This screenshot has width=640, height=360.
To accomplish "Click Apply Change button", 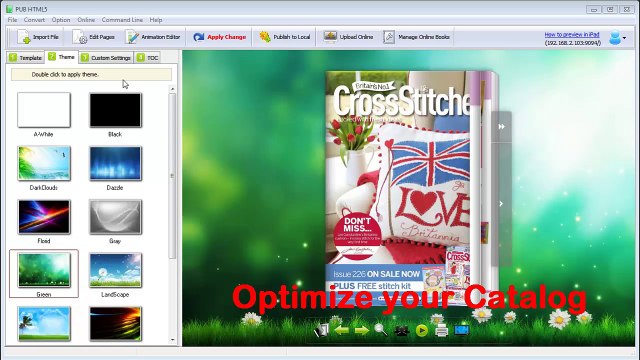I will (220, 37).
